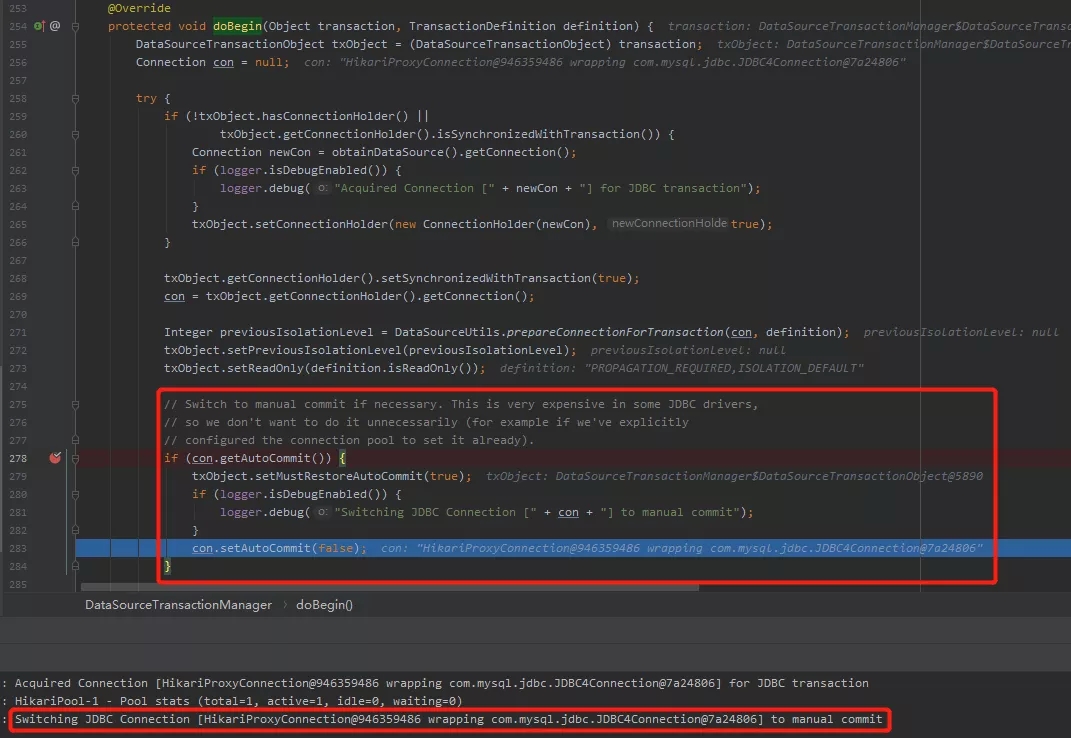Click the fold marker next to the inner if on line 280
Viewport: 1071px width, 738px height.
point(75,494)
